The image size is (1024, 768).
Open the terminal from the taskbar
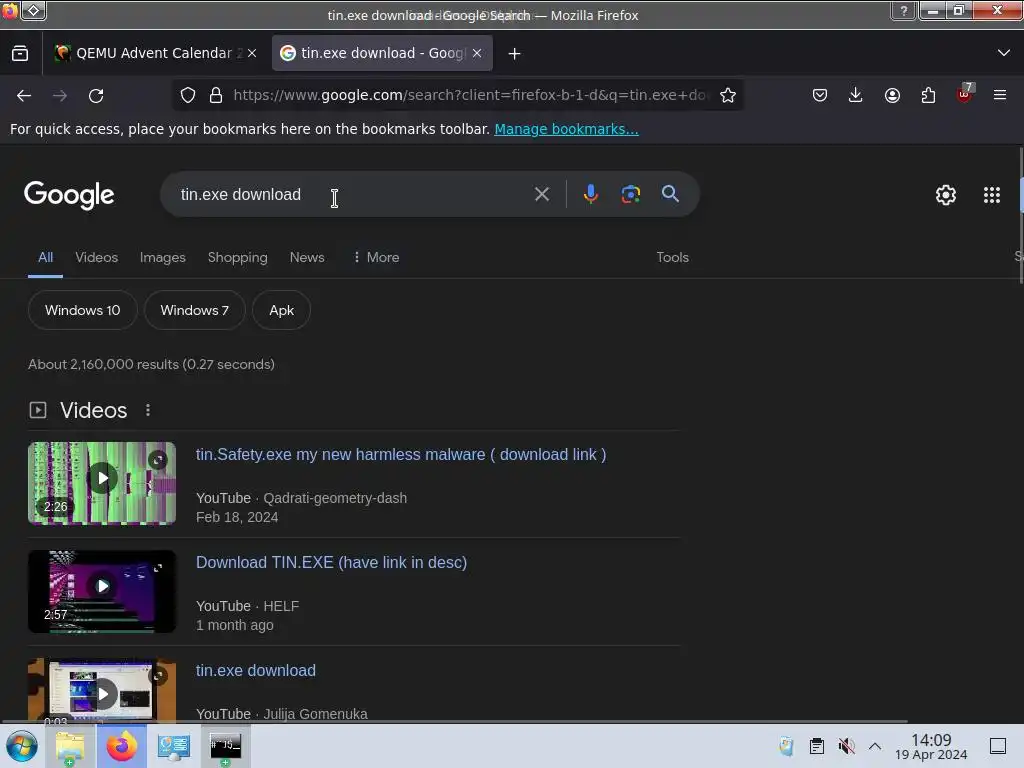(225, 746)
